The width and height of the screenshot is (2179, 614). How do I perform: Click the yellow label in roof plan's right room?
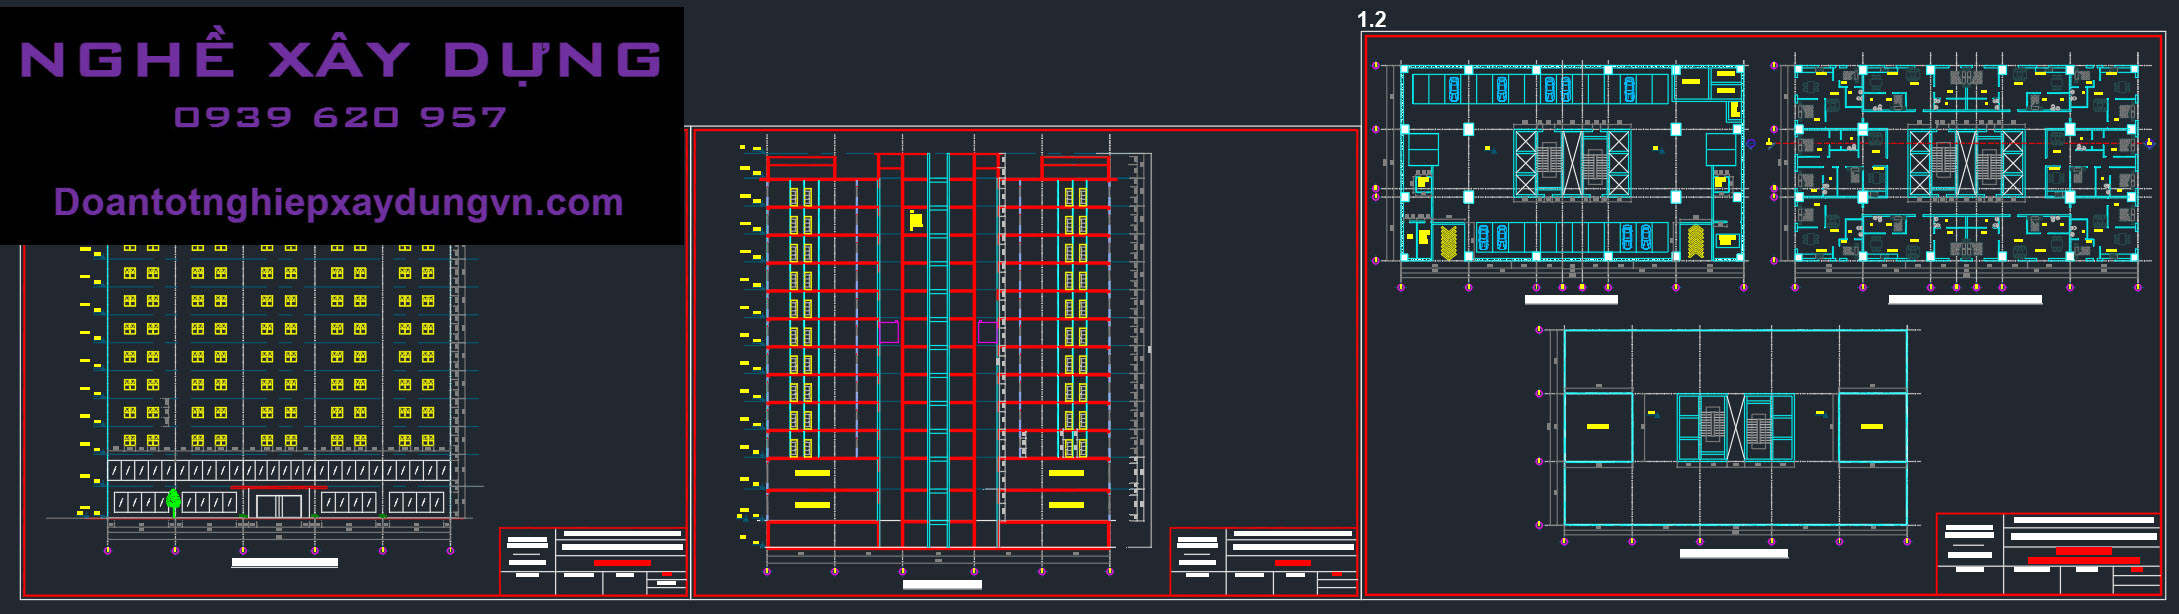[x=1871, y=427]
